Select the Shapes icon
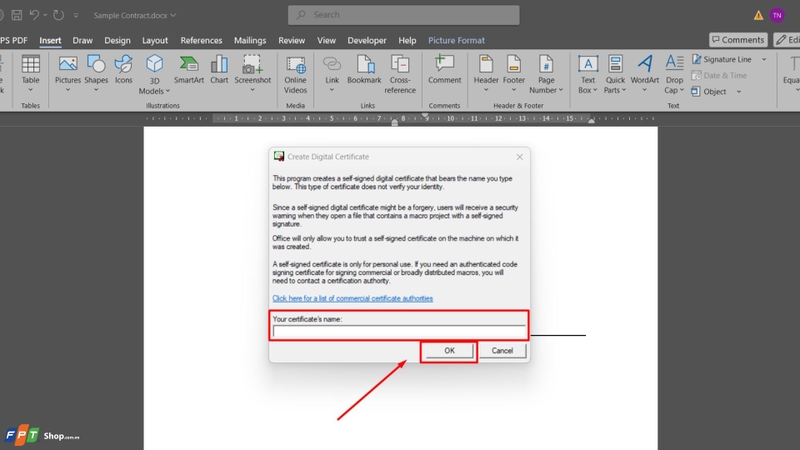The width and height of the screenshot is (800, 450). [96, 74]
